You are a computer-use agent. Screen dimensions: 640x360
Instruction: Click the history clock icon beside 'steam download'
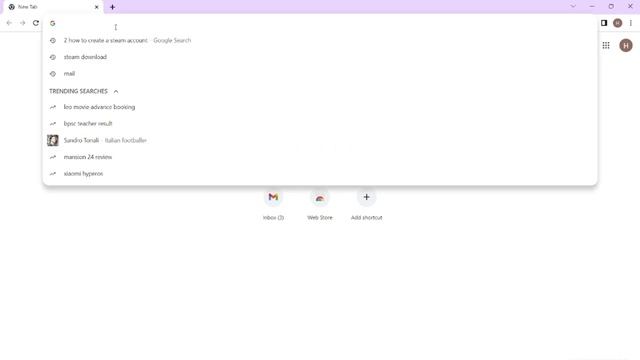pos(53,57)
